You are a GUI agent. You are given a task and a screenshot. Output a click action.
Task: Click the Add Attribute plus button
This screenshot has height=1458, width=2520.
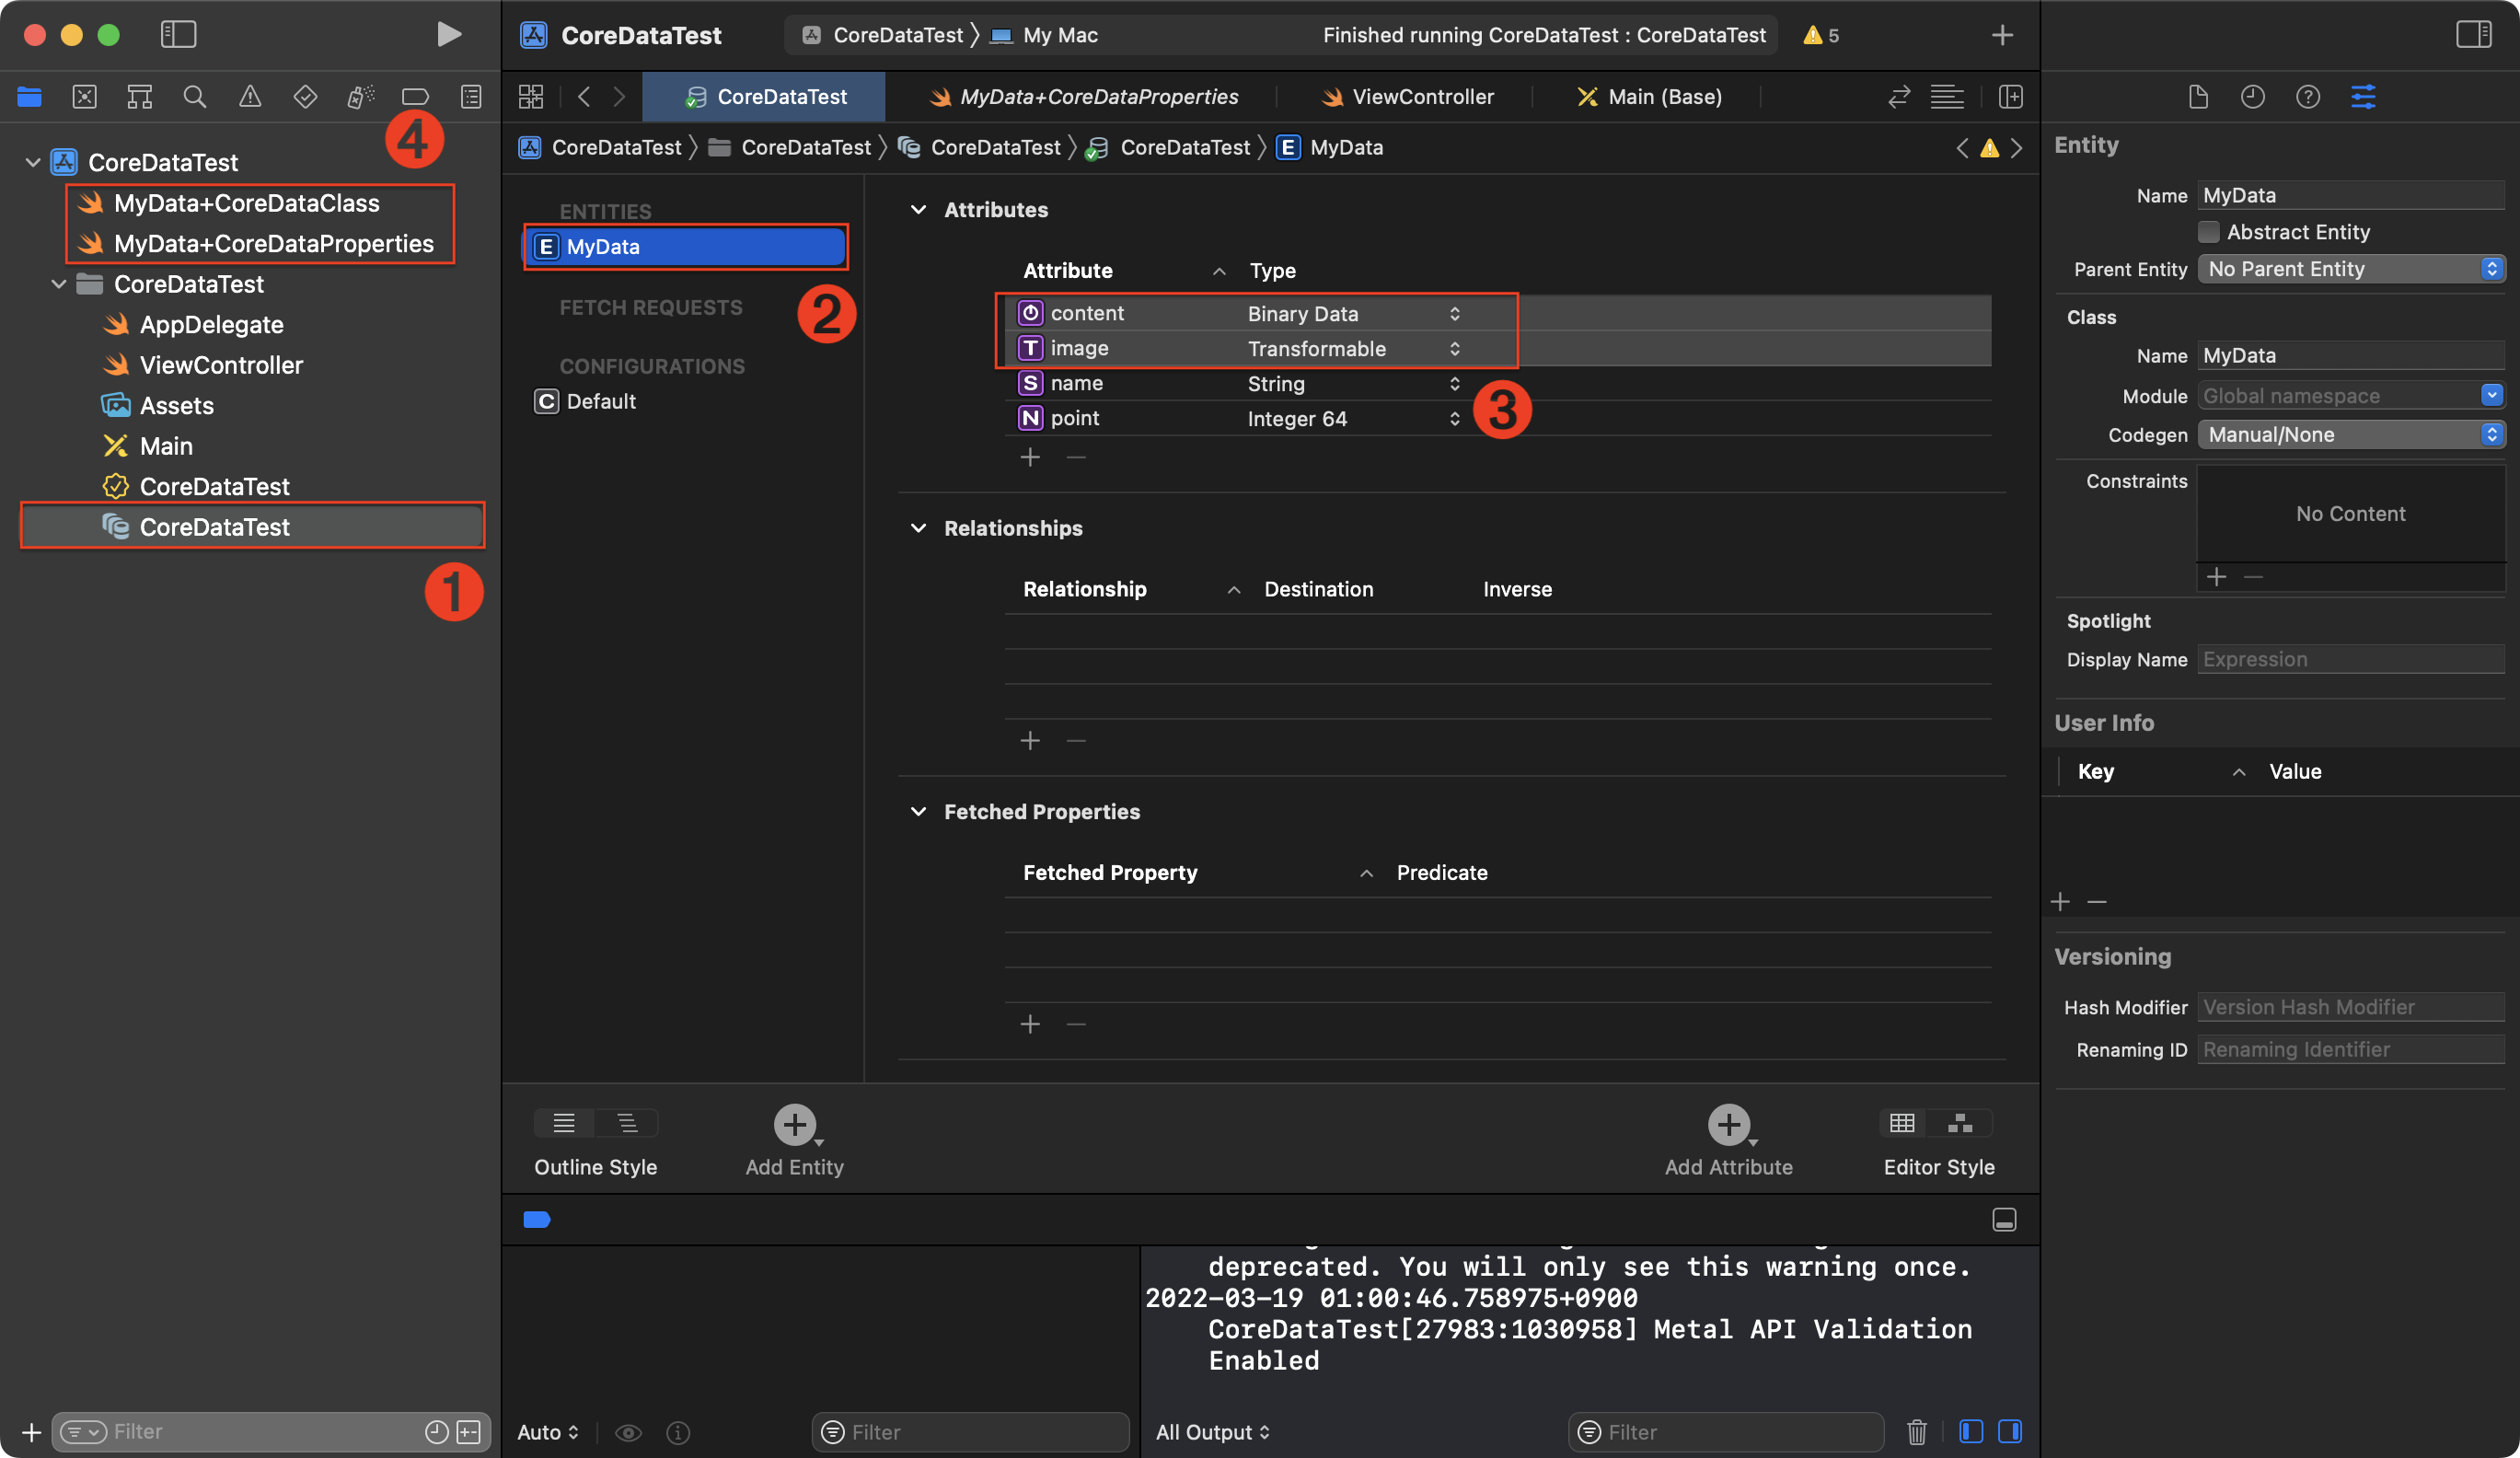1728,1125
